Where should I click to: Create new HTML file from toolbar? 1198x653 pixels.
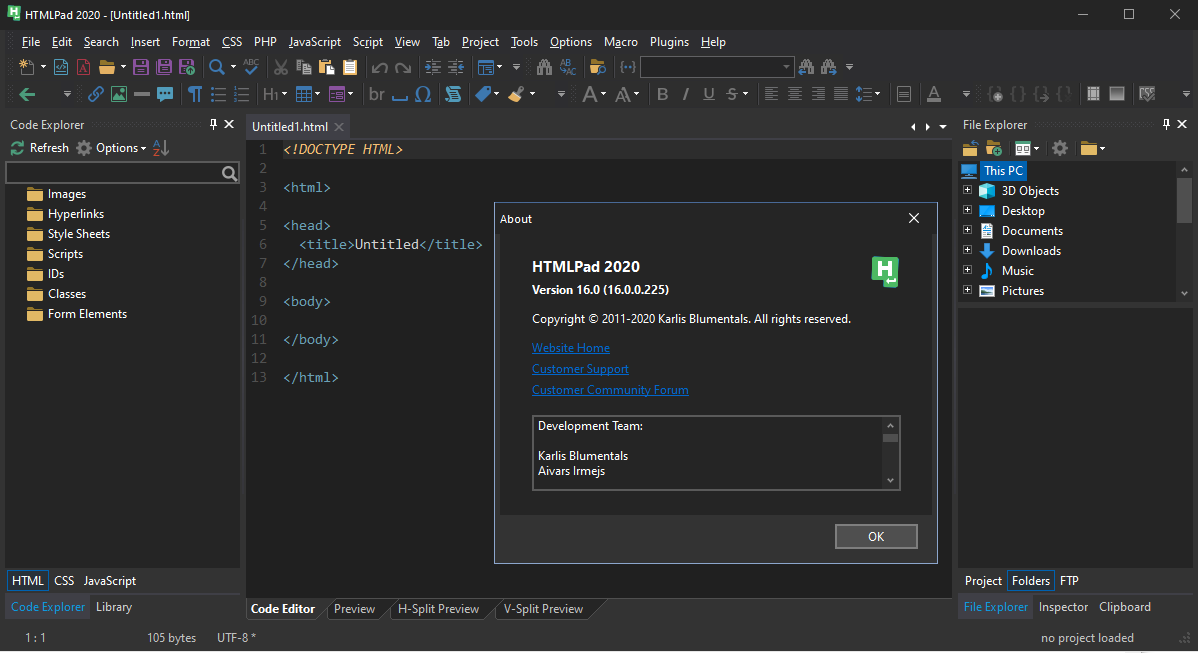pos(61,67)
